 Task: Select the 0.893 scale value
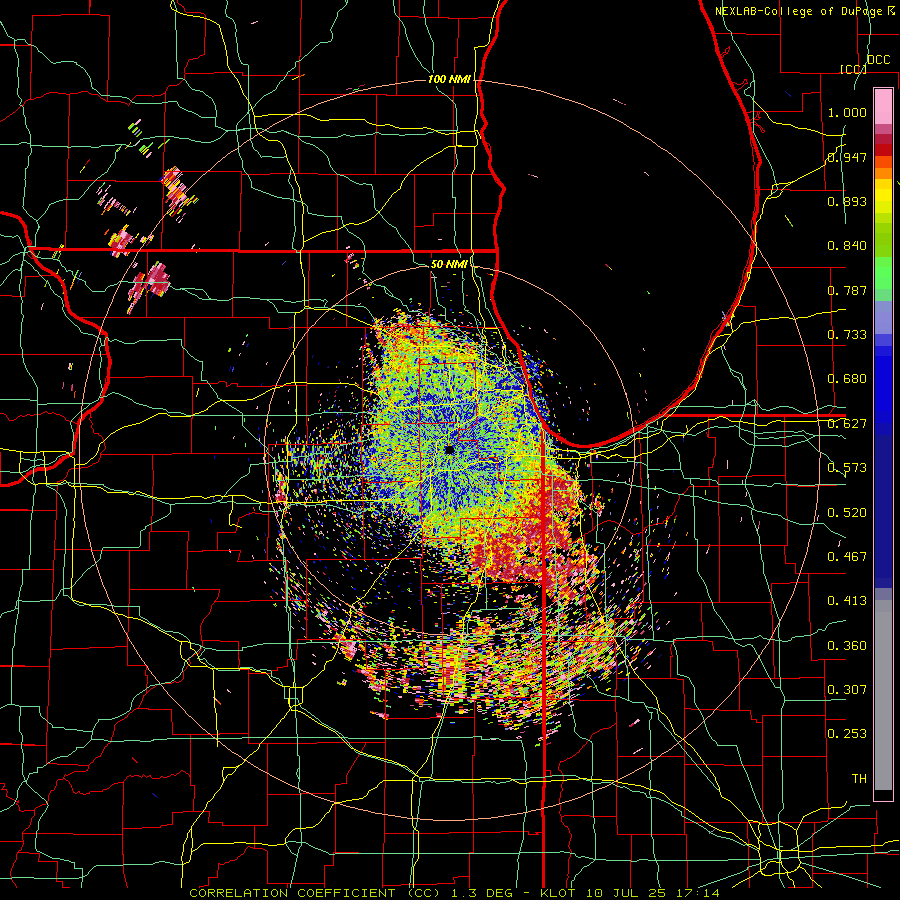coord(847,201)
